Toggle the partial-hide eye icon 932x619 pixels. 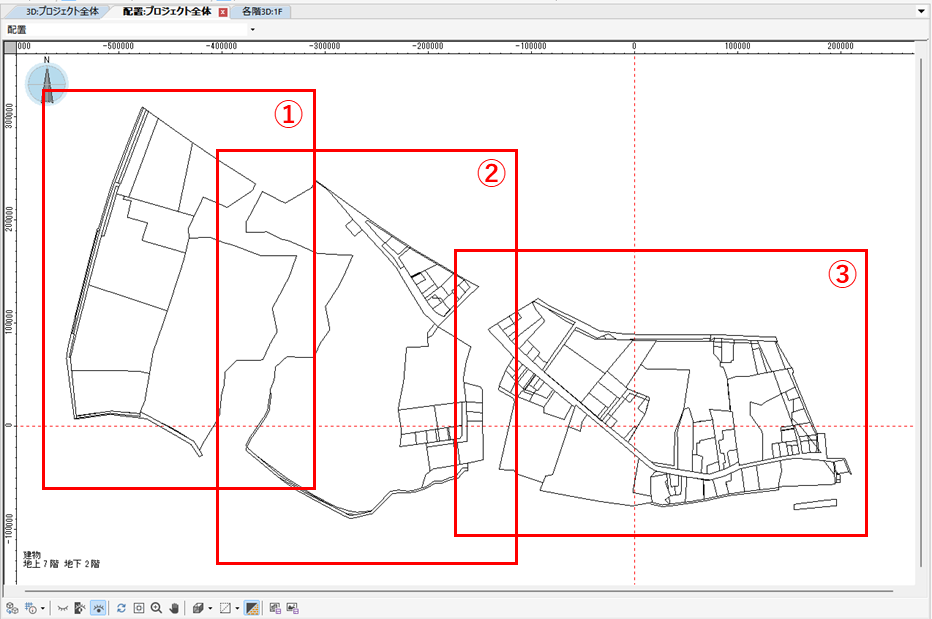[x=80, y=608]
